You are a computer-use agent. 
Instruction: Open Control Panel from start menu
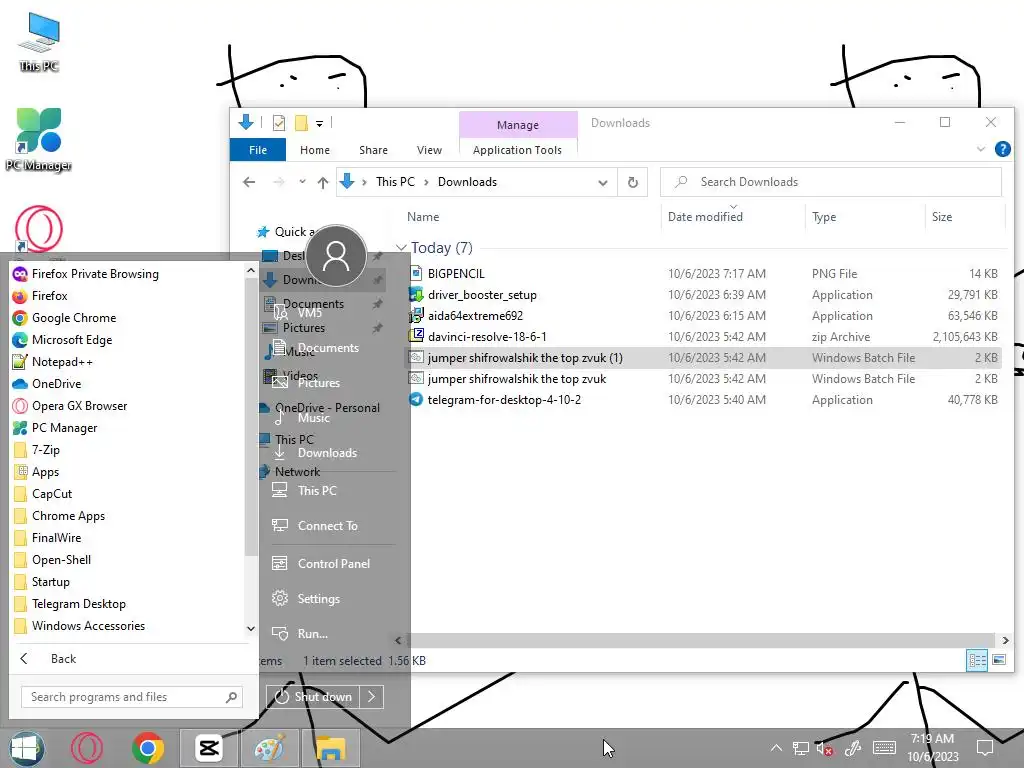(334, 563)
